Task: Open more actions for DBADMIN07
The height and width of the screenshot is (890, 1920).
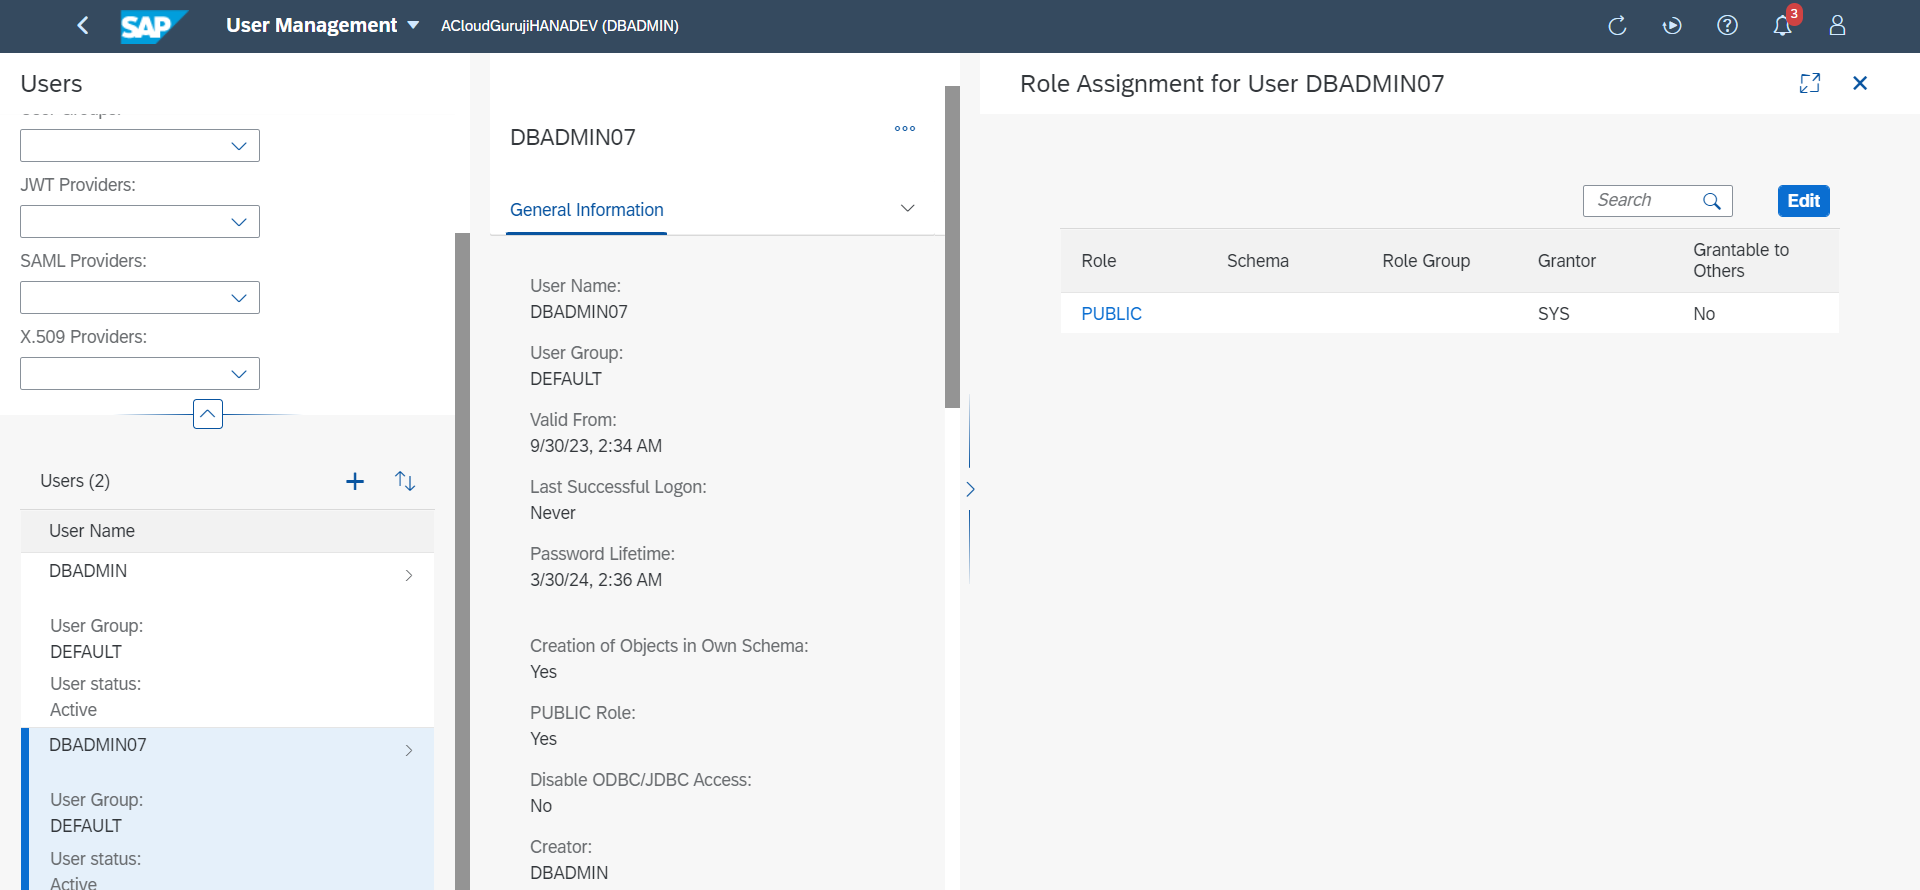Action: coord(905,129)
